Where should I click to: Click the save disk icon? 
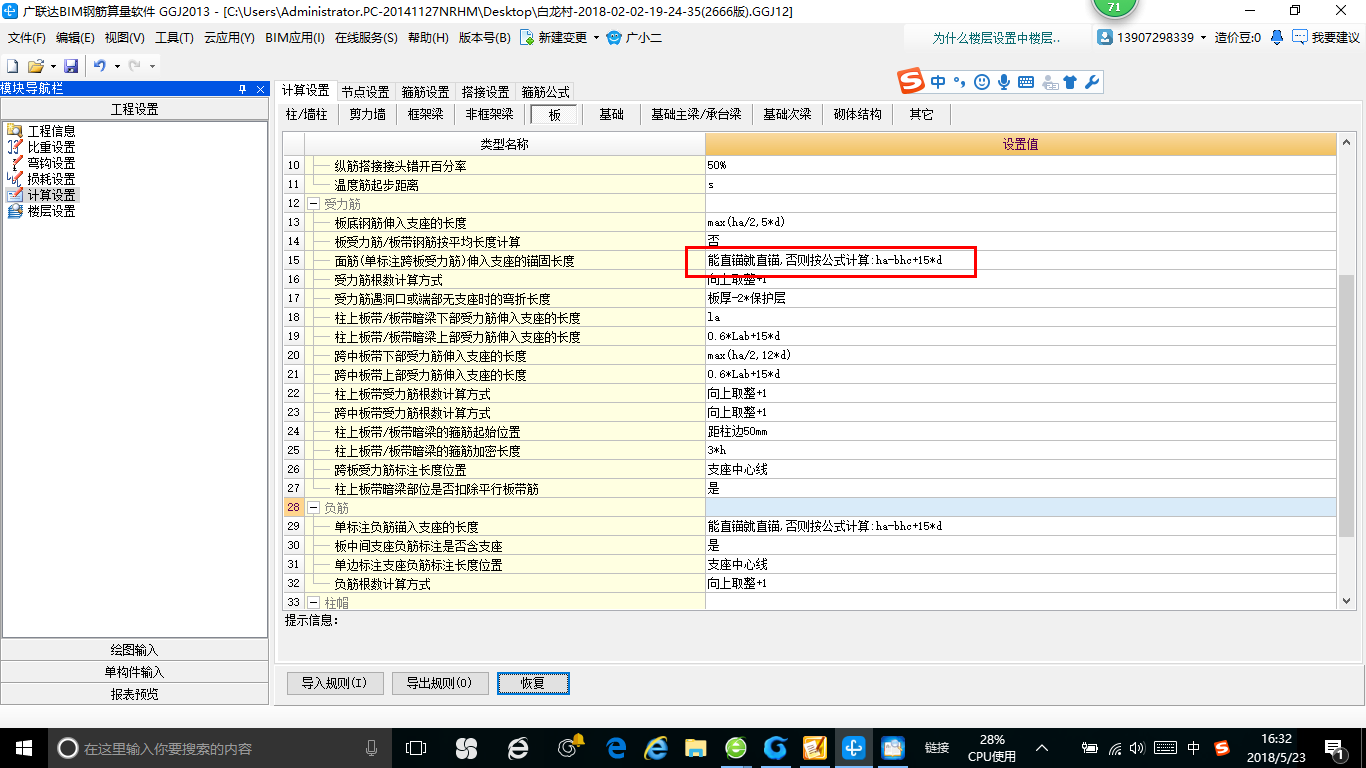click(x=71, y=66)
